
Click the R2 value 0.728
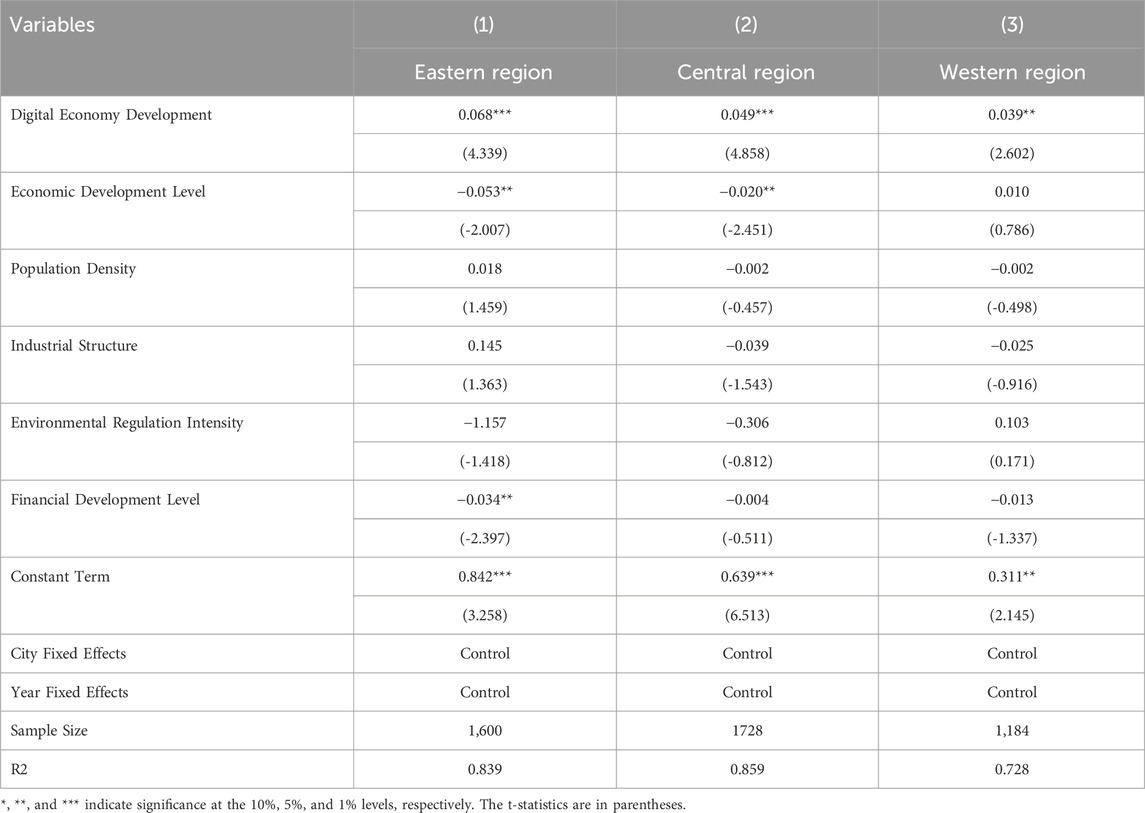pyautogui.click(x=1011, y=769)
